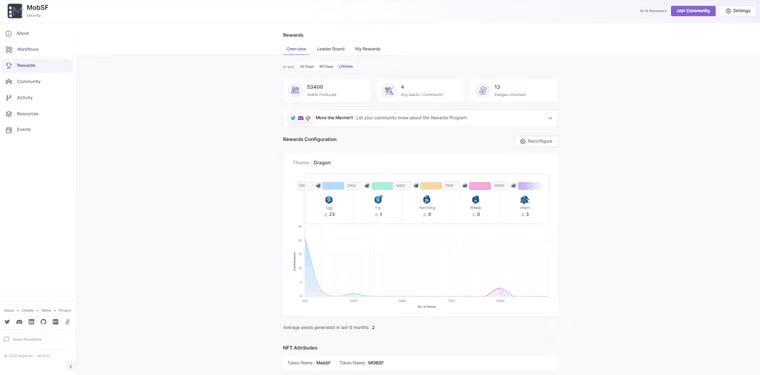Click the orange Hatchling tier color bar

[431, 186]
